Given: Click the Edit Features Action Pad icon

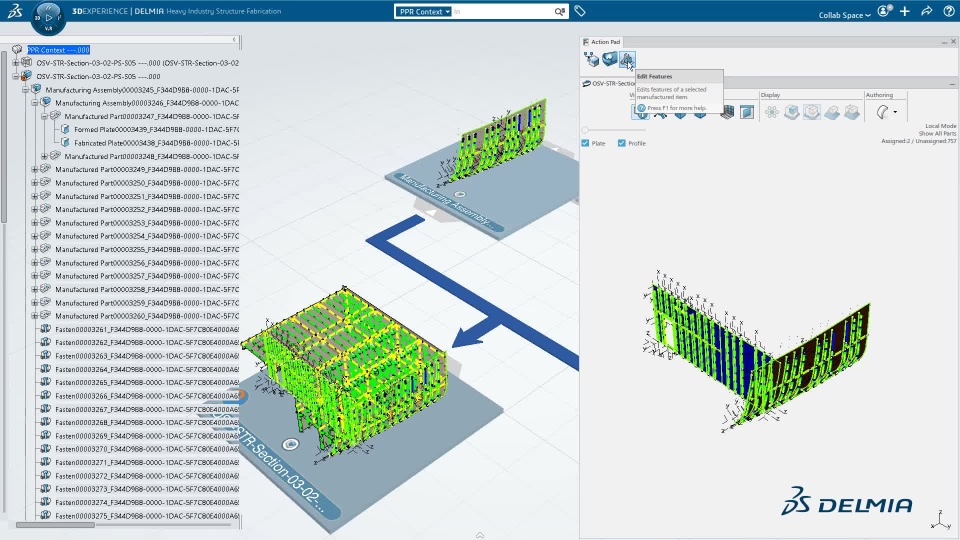Looking at the screenshot, I should (627, 59).
